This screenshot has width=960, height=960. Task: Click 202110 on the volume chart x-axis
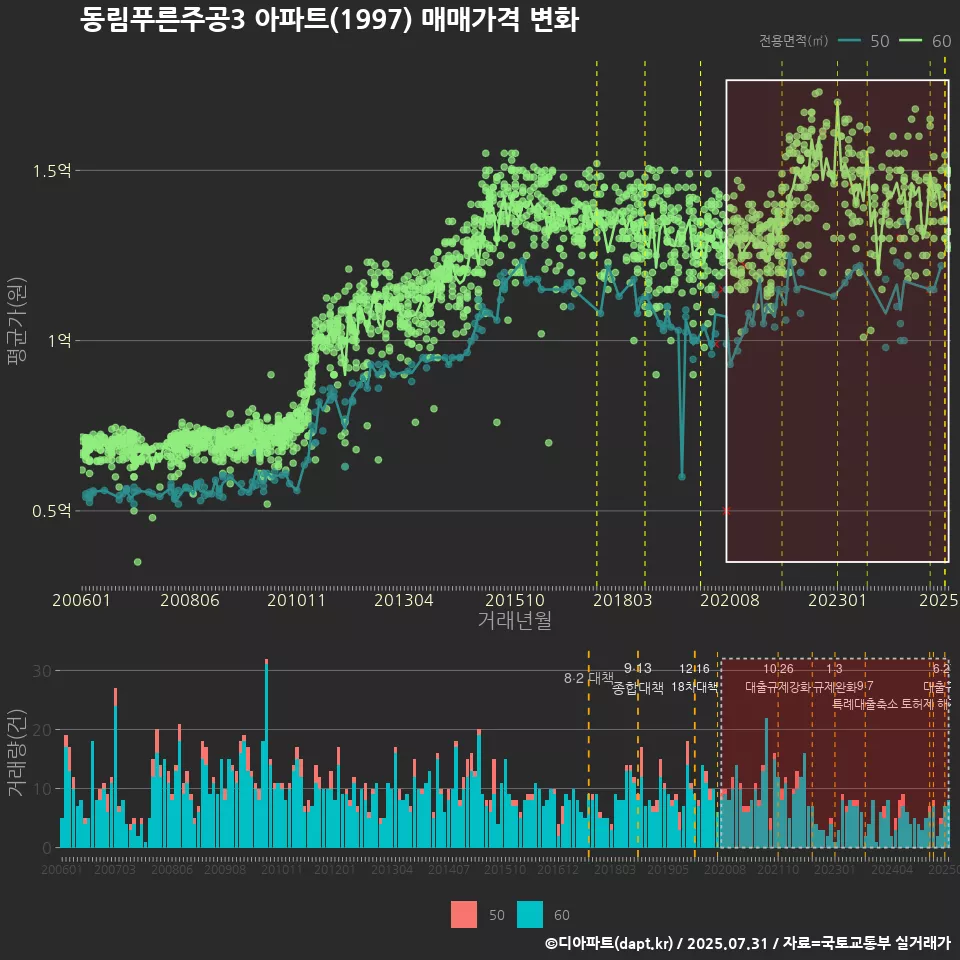tap(778, 869)
